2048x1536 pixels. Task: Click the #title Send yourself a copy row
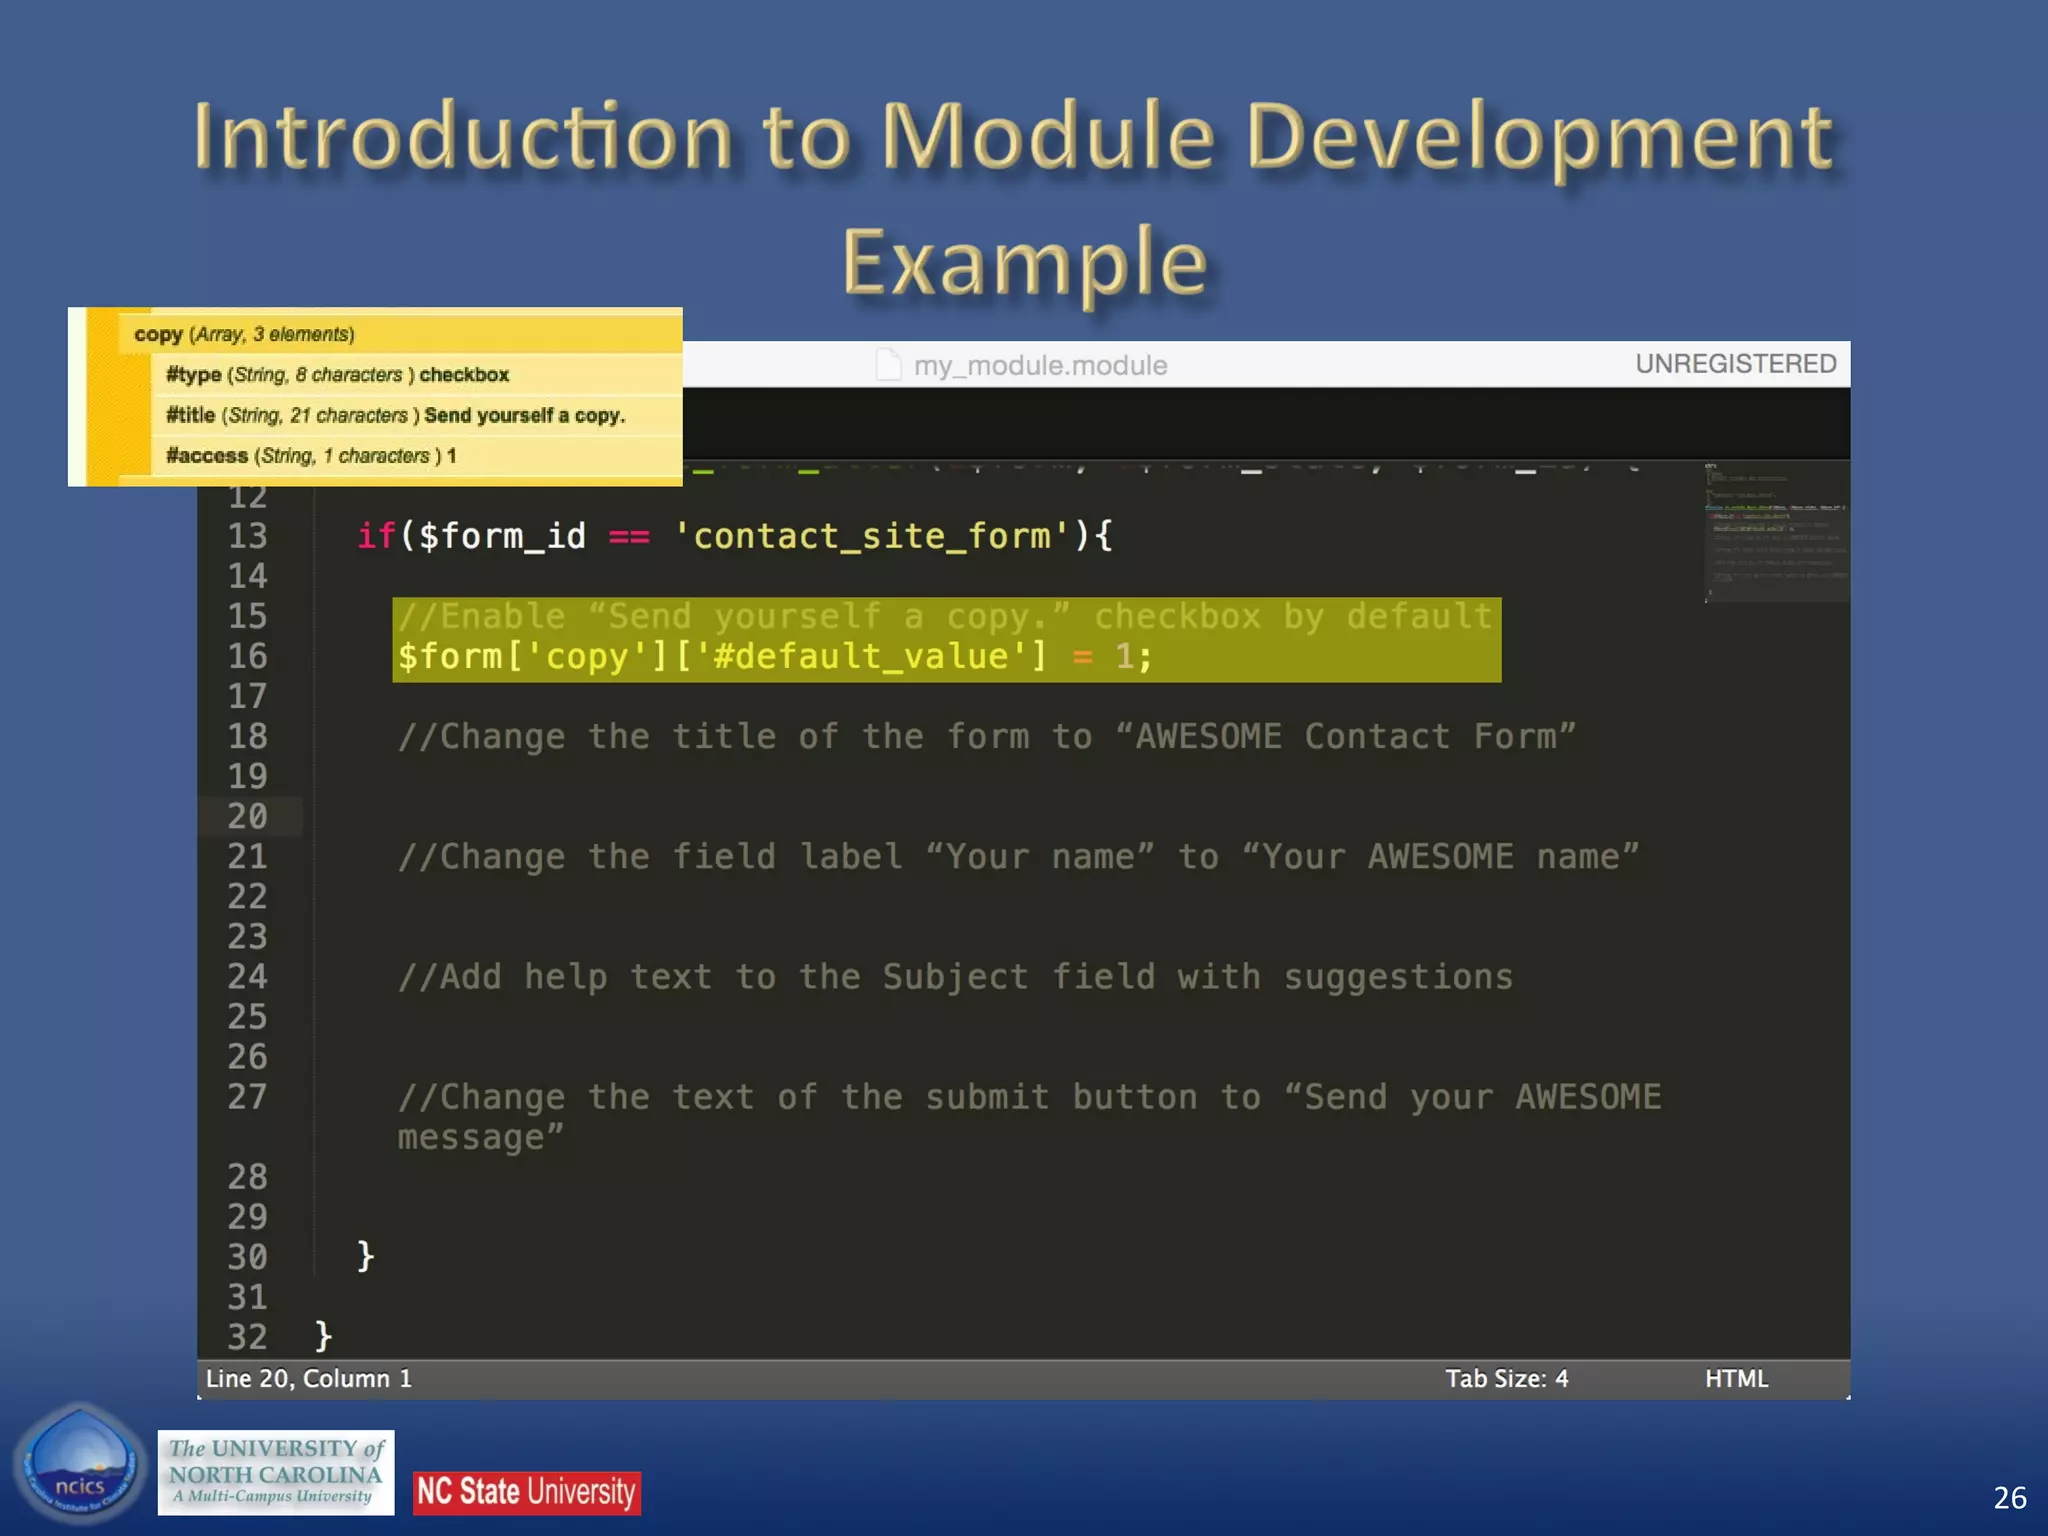click(x=395, y=415)
